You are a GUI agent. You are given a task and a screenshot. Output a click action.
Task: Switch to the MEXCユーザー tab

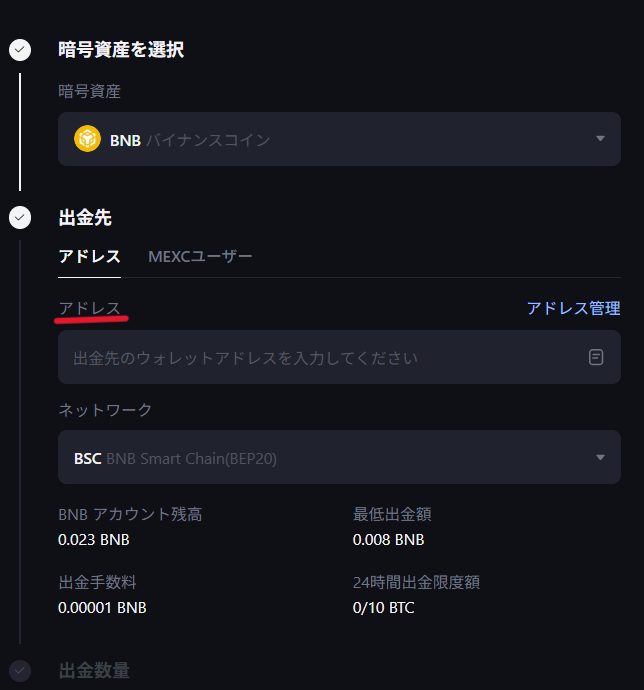pyautogui.click(x=200, y=256)
